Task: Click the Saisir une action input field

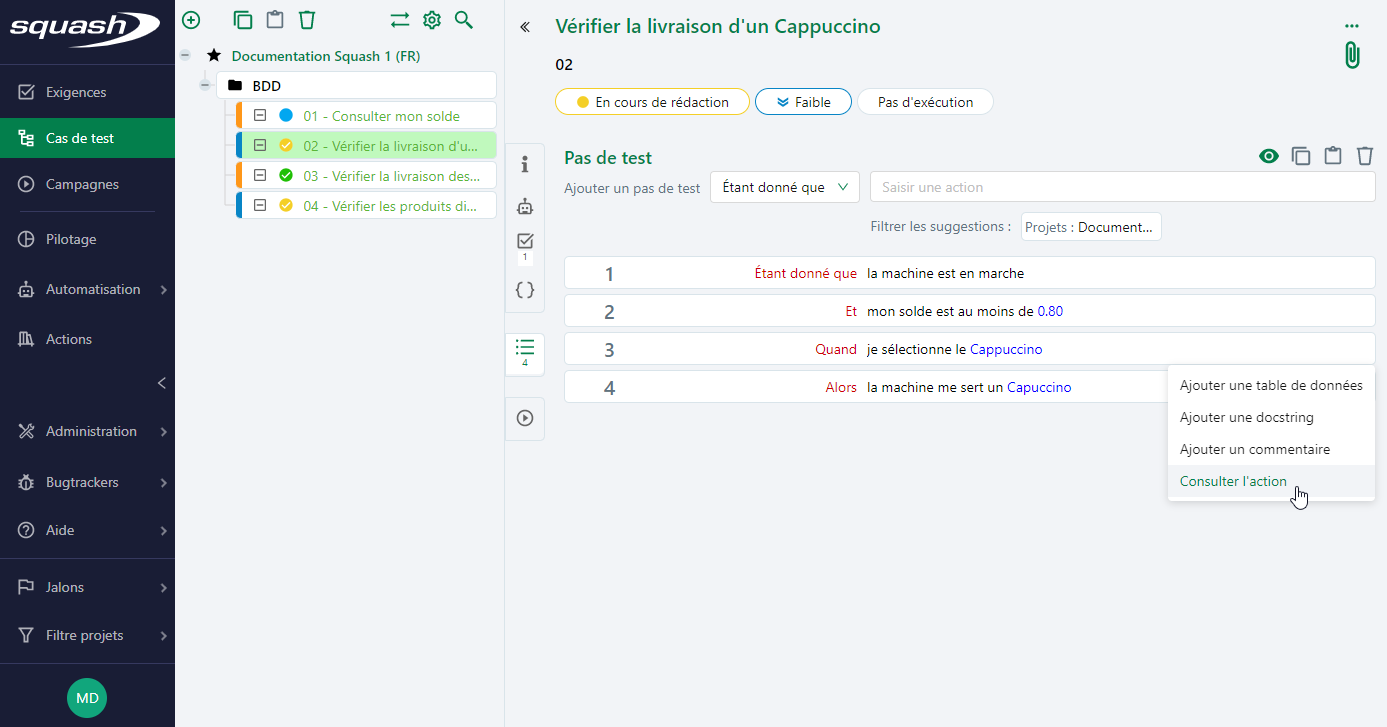Action: pos(1122,187)
